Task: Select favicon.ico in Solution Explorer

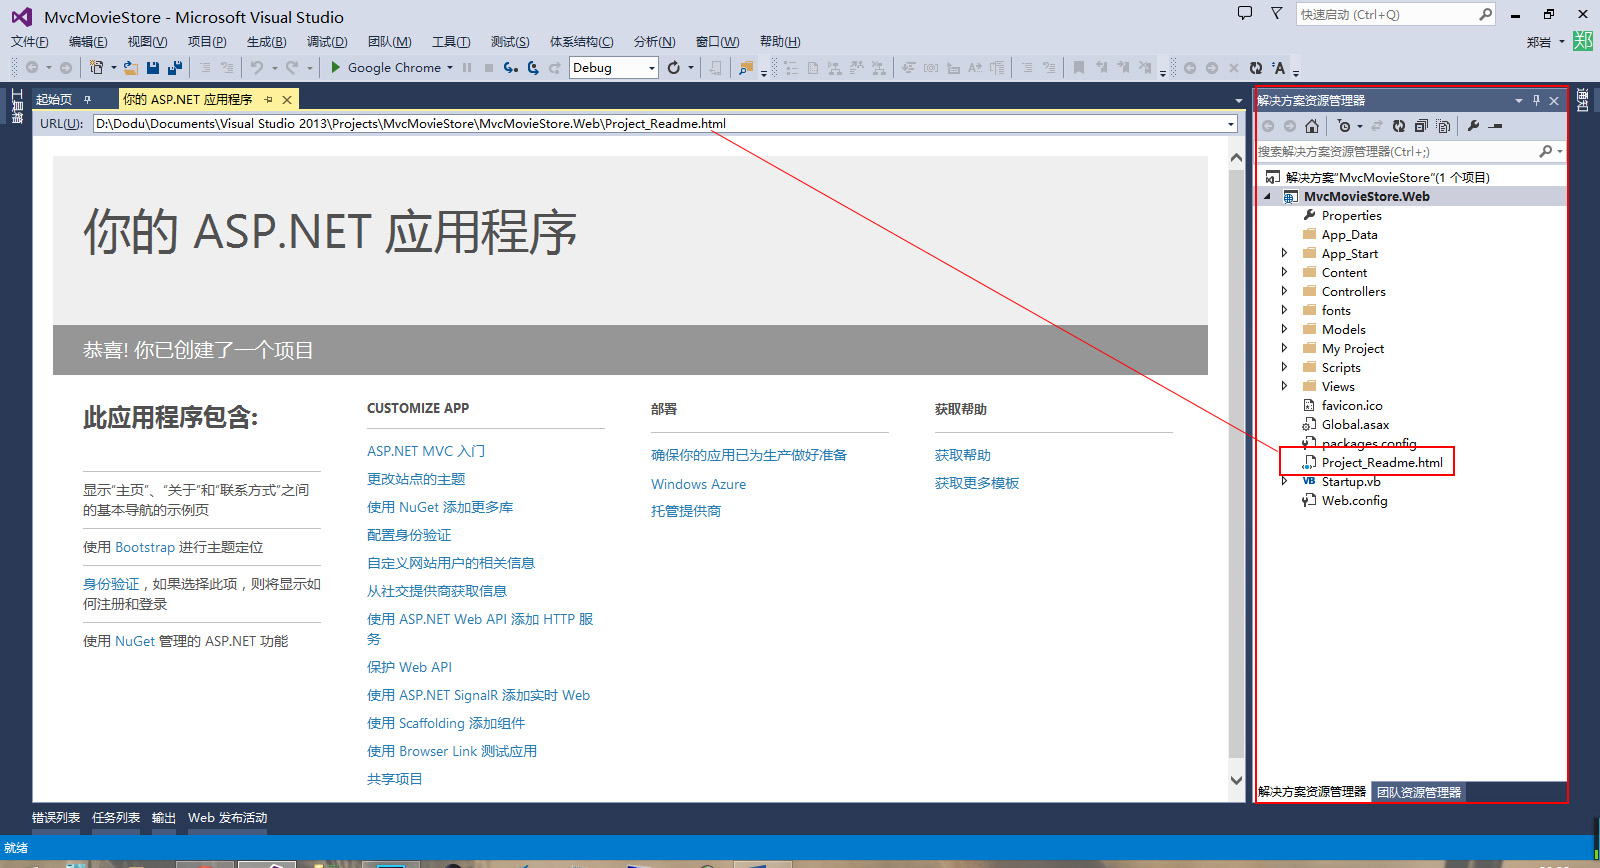Action: point(1352,405)
